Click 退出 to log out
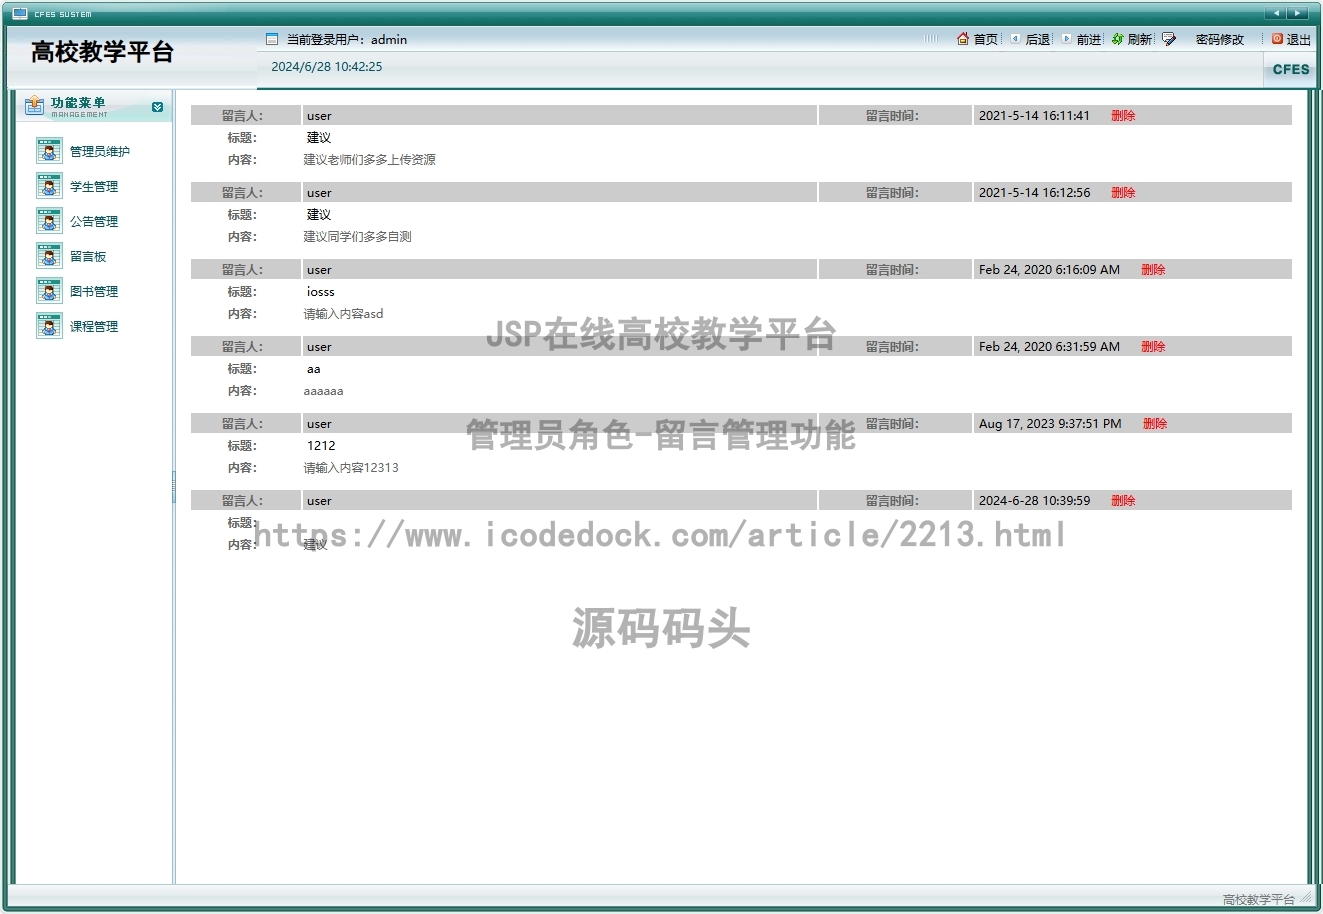The width and height of the screenshot is (1323, 914). pos(1298,40)
